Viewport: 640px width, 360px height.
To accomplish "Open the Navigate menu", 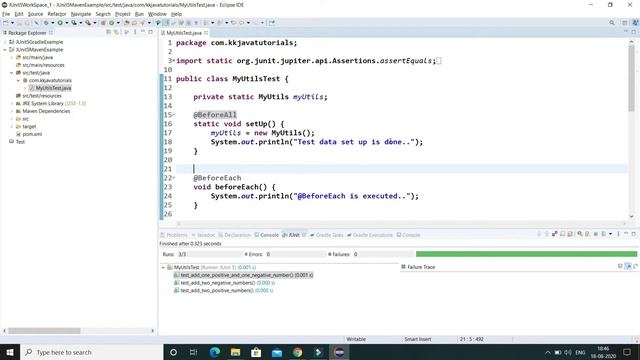I will point(81,14).
